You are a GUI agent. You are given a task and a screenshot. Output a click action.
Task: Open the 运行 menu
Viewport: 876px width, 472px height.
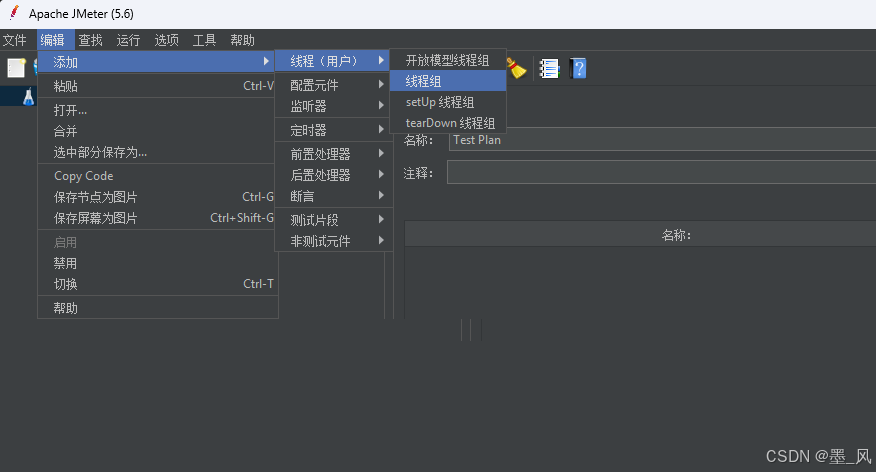click(x=128, y=40)
